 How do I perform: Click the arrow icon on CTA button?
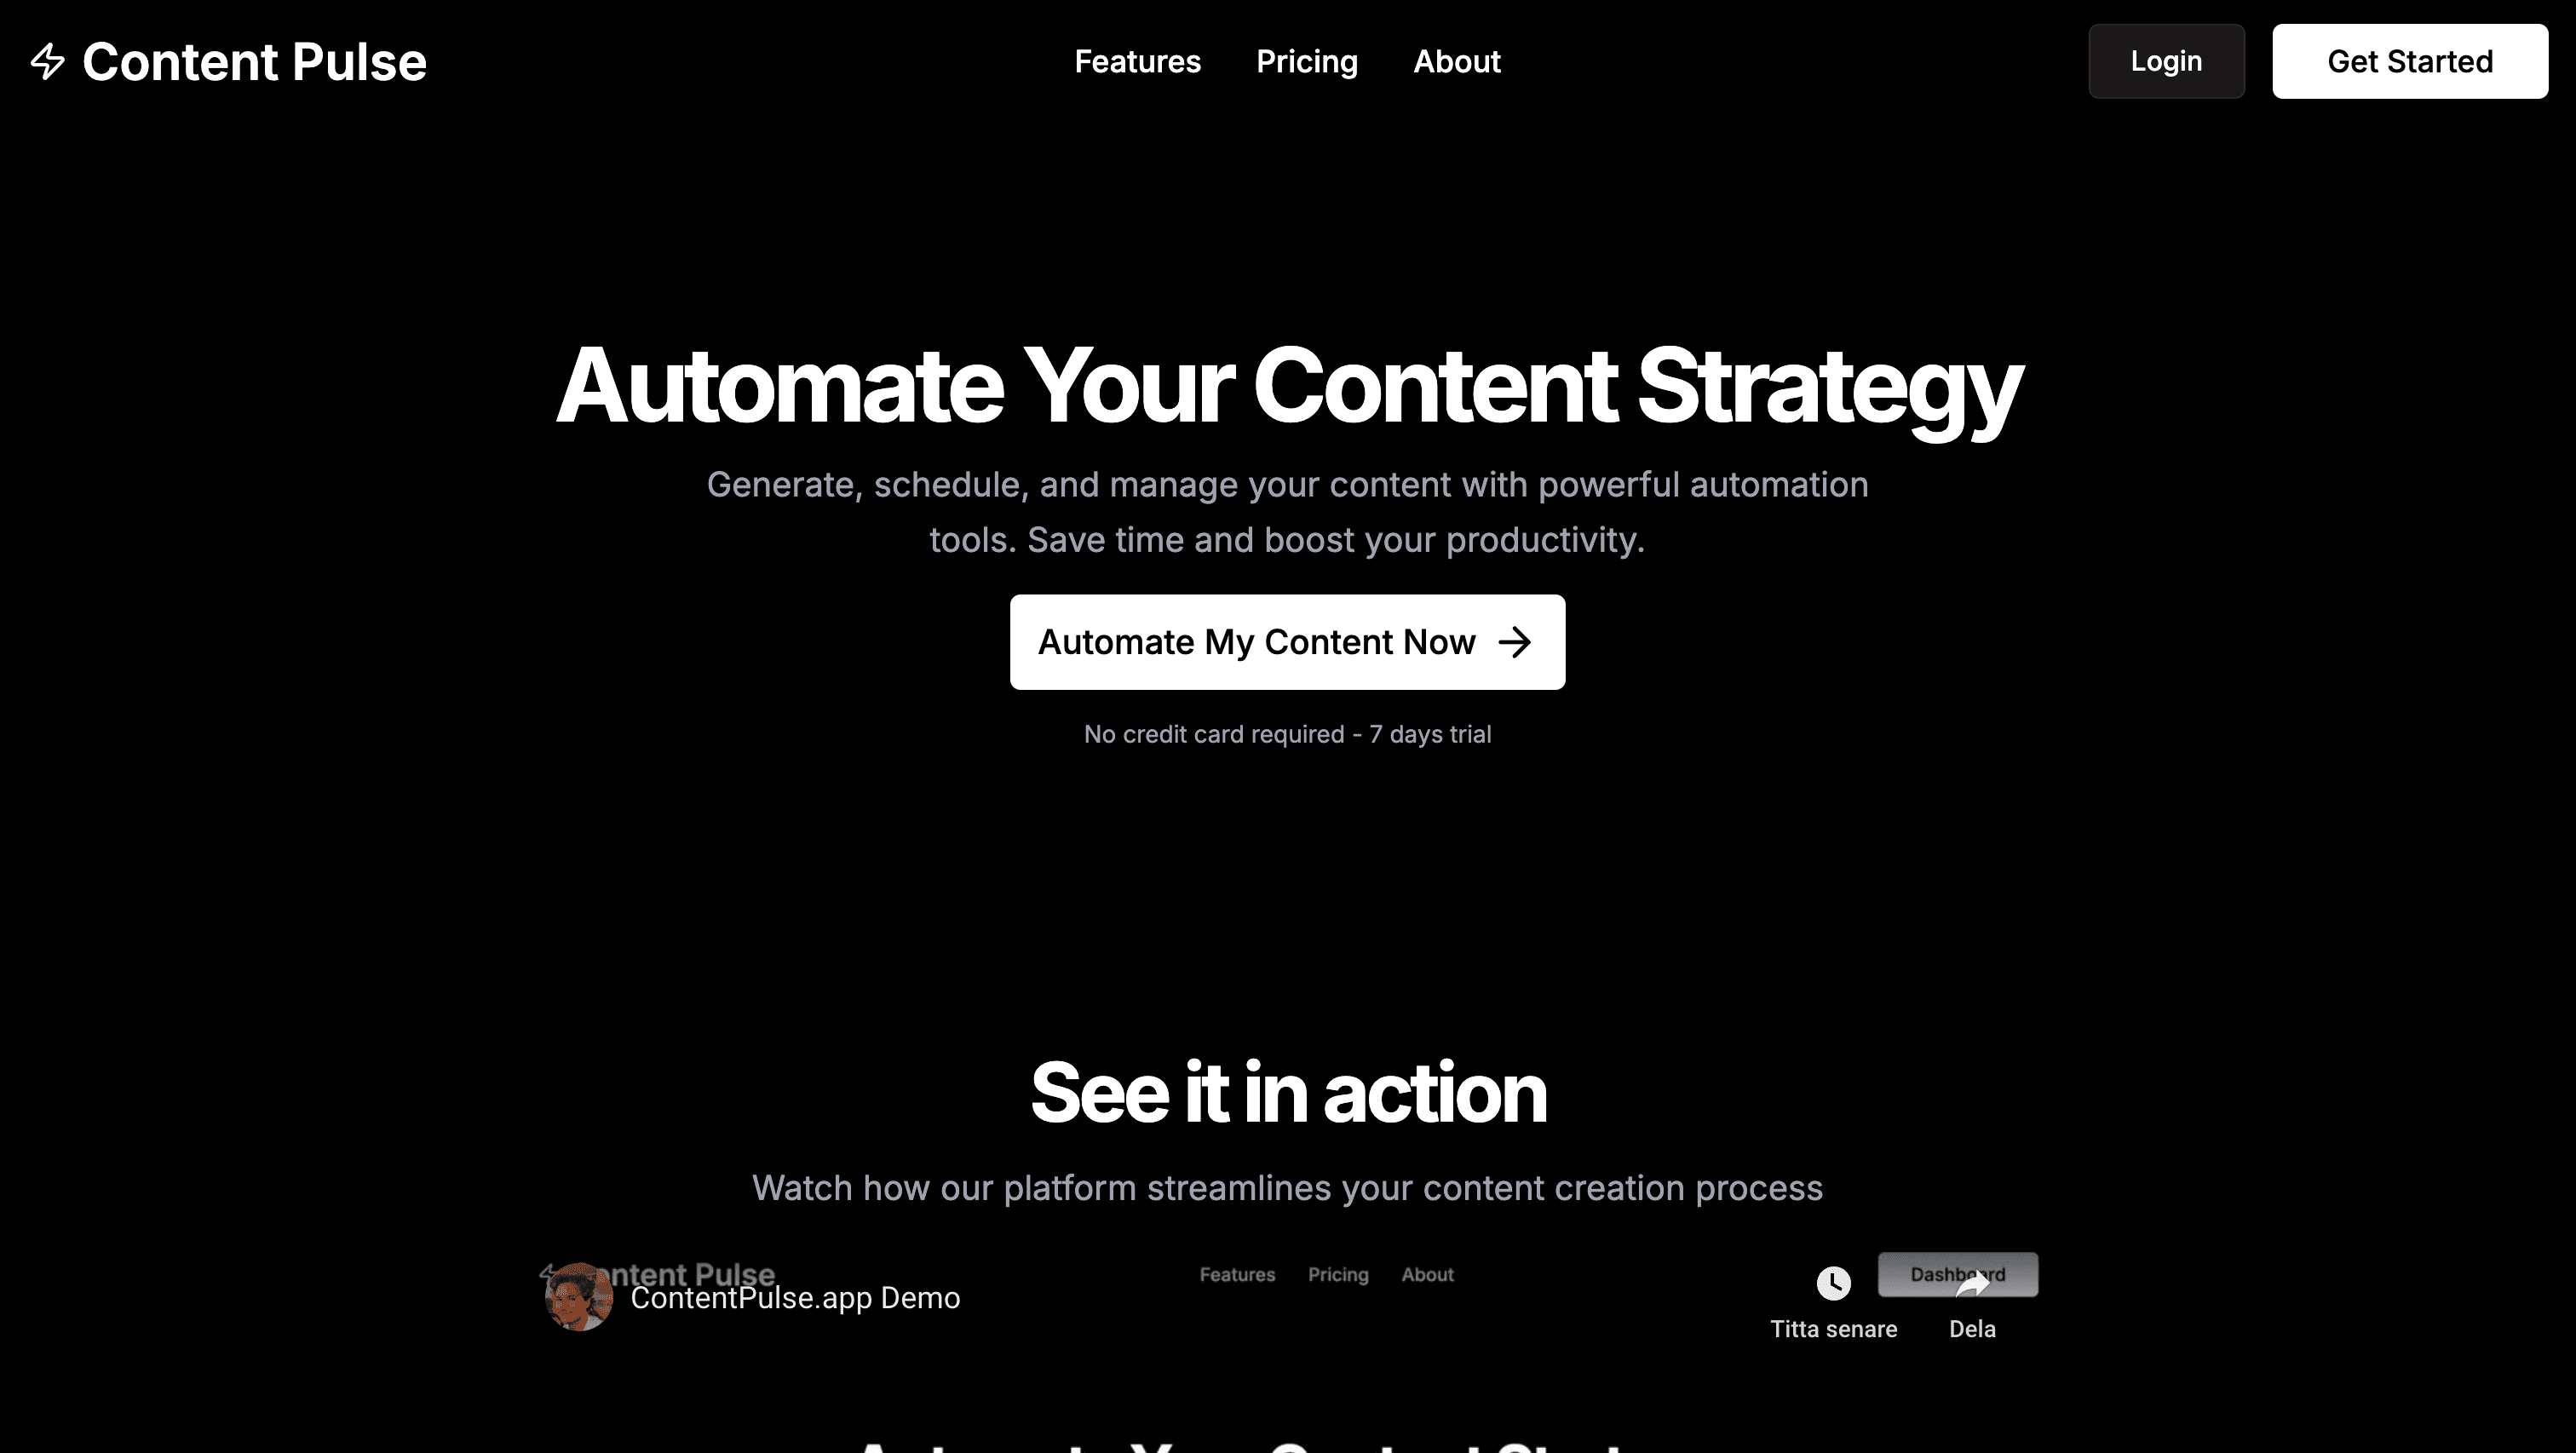click(x=1516, y=640)
